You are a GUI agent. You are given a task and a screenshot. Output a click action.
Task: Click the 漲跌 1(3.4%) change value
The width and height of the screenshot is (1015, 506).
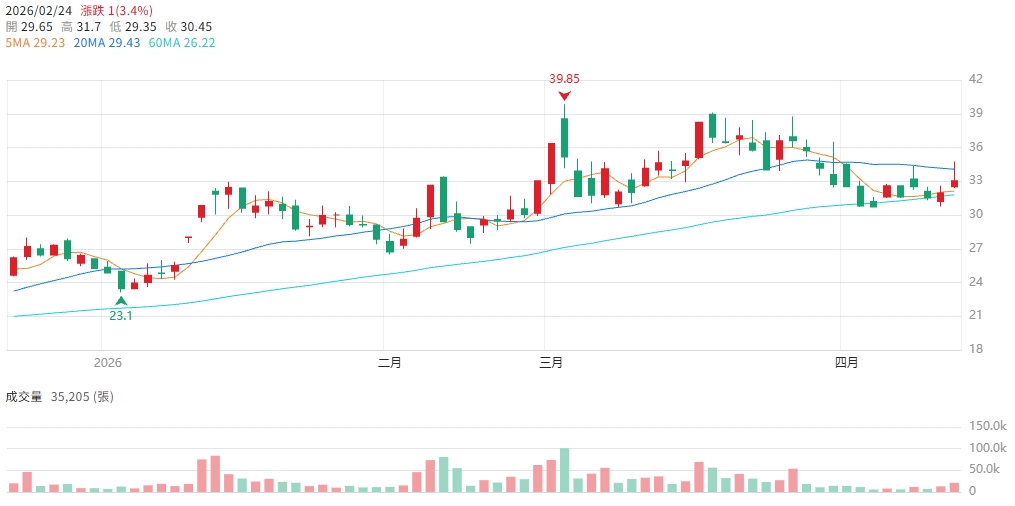tap(116, 11)
